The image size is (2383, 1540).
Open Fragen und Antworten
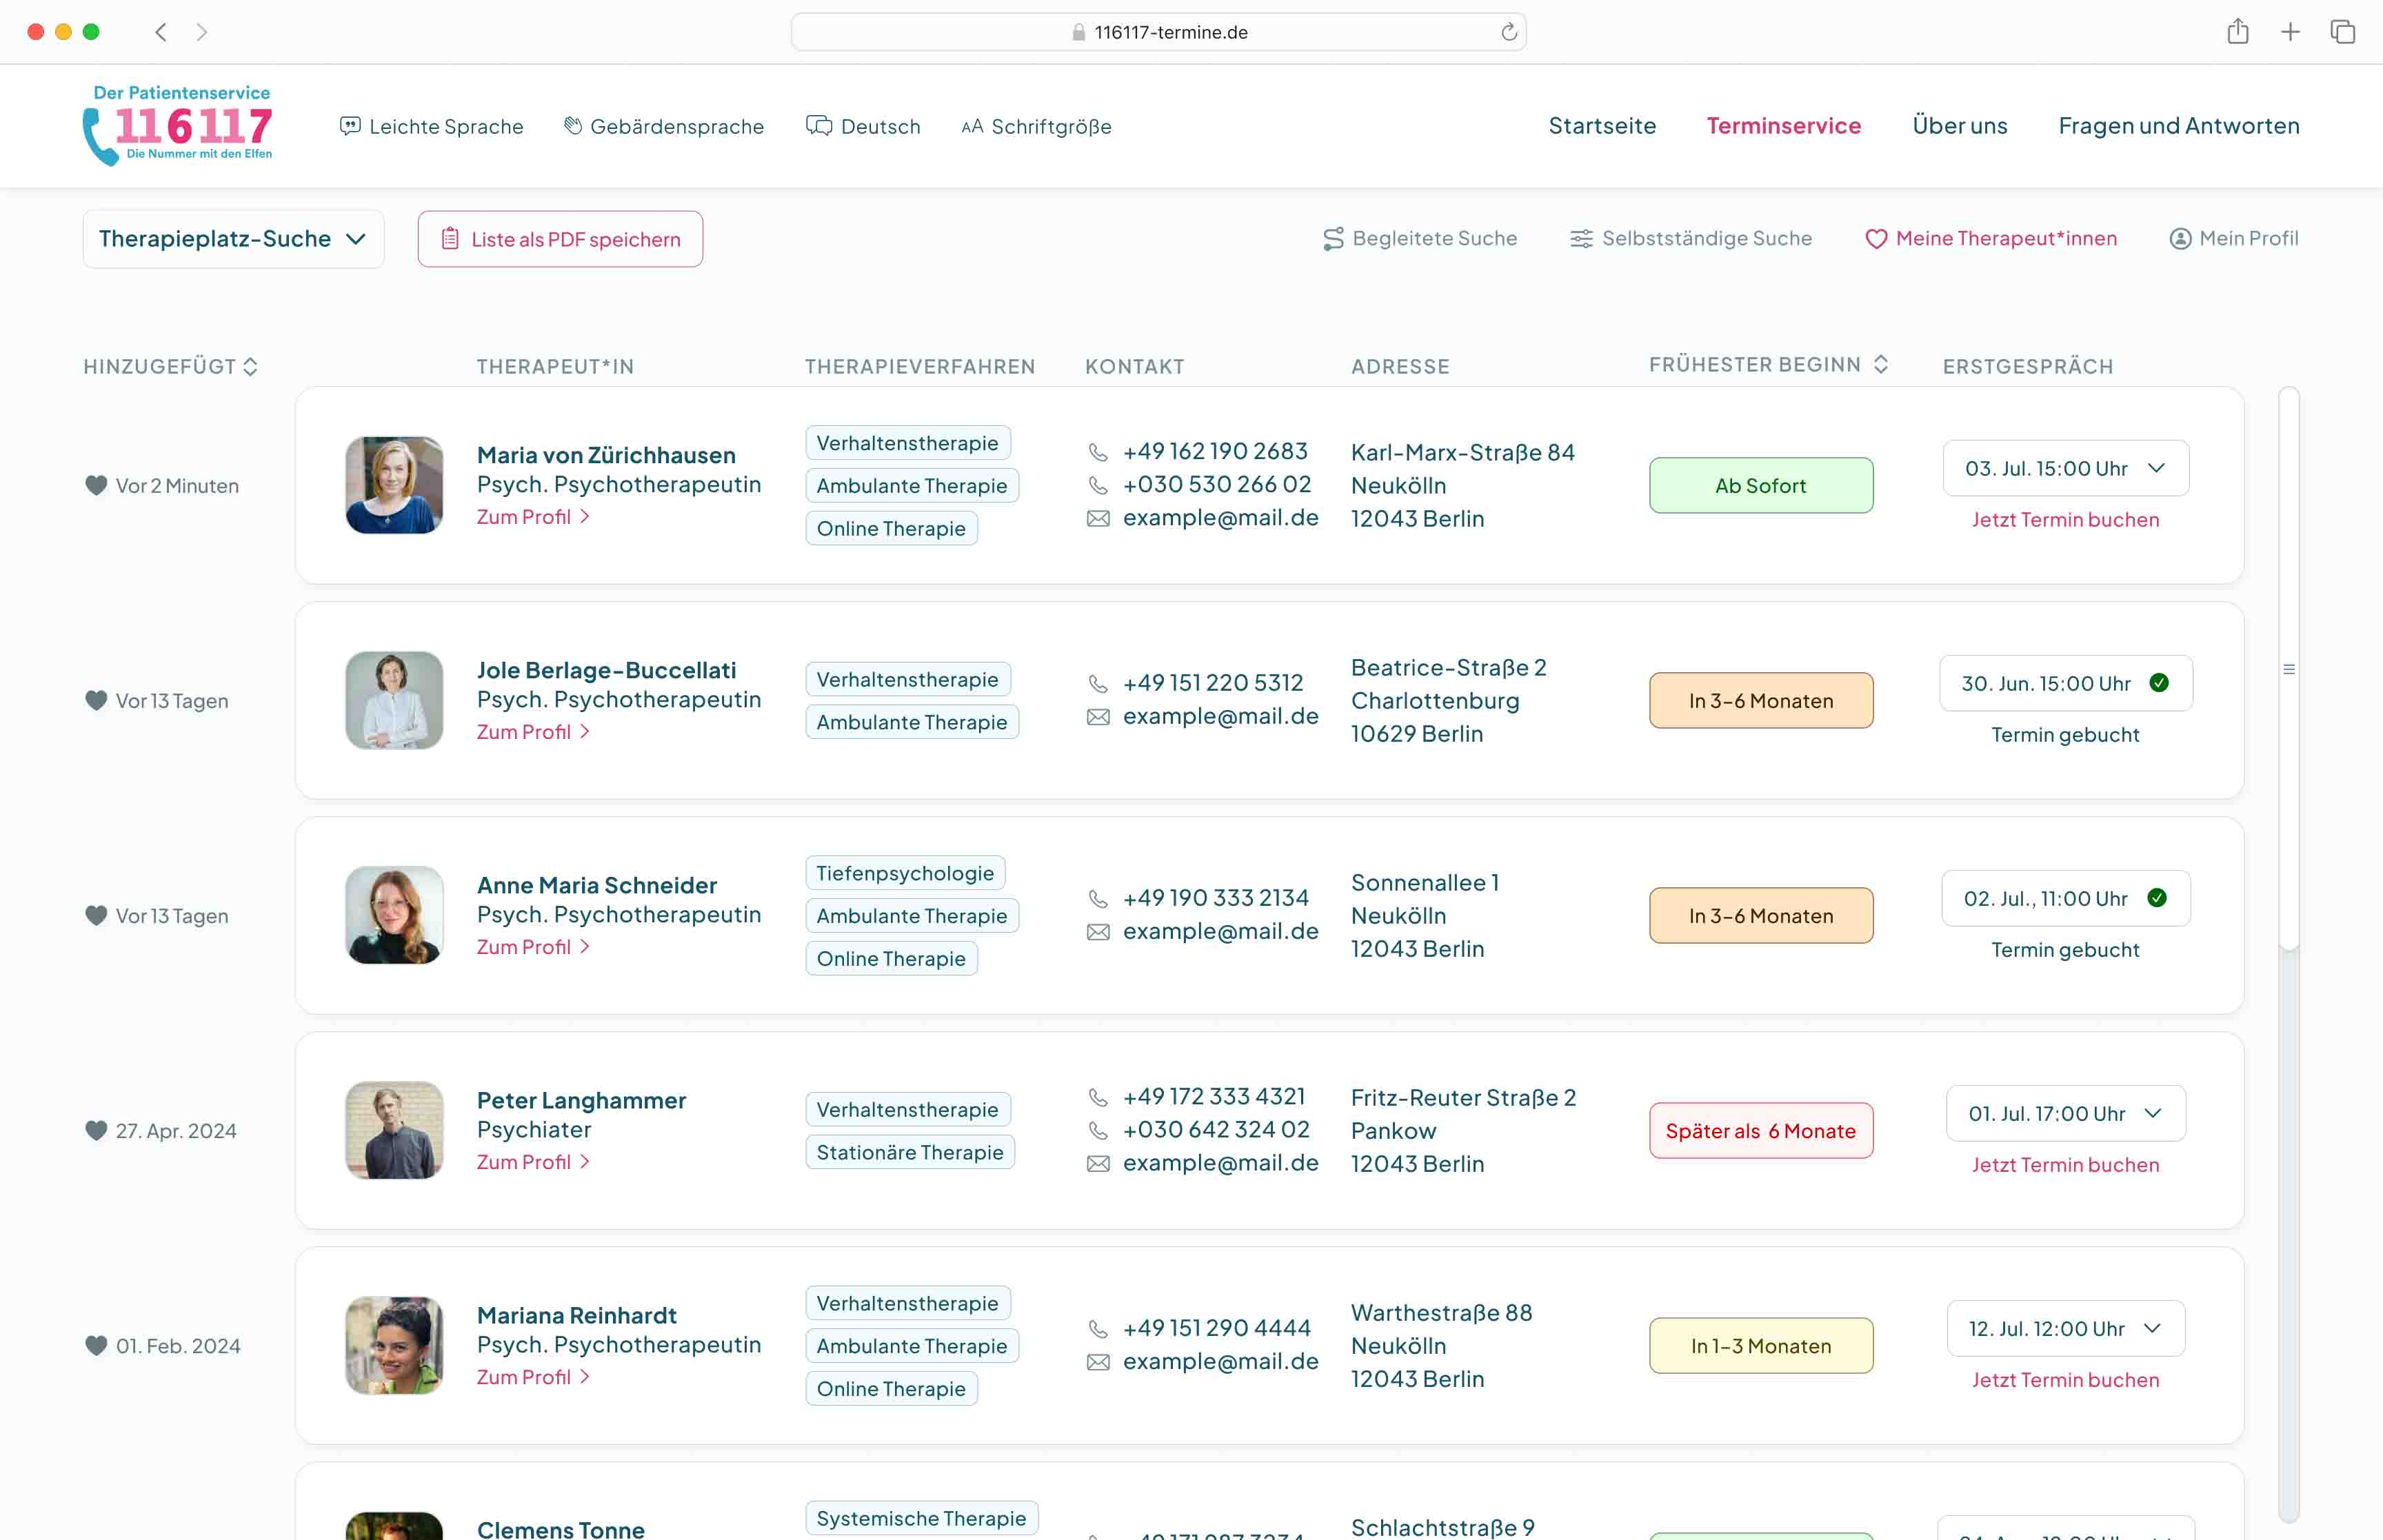point(2179,126)
